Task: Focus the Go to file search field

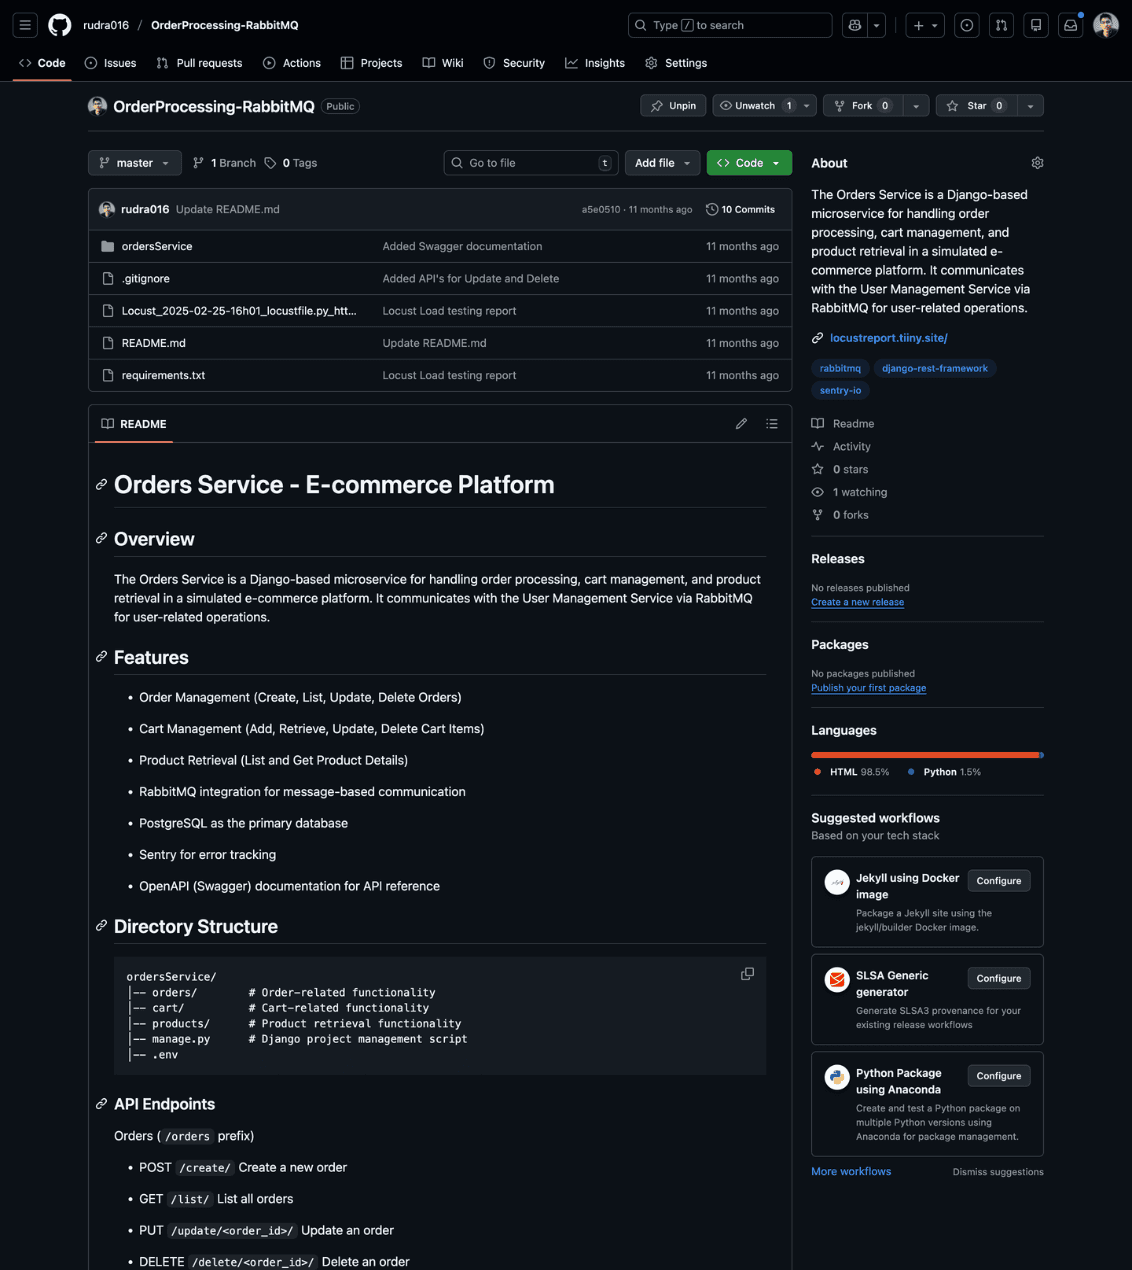Action: [x=531, y=163]
